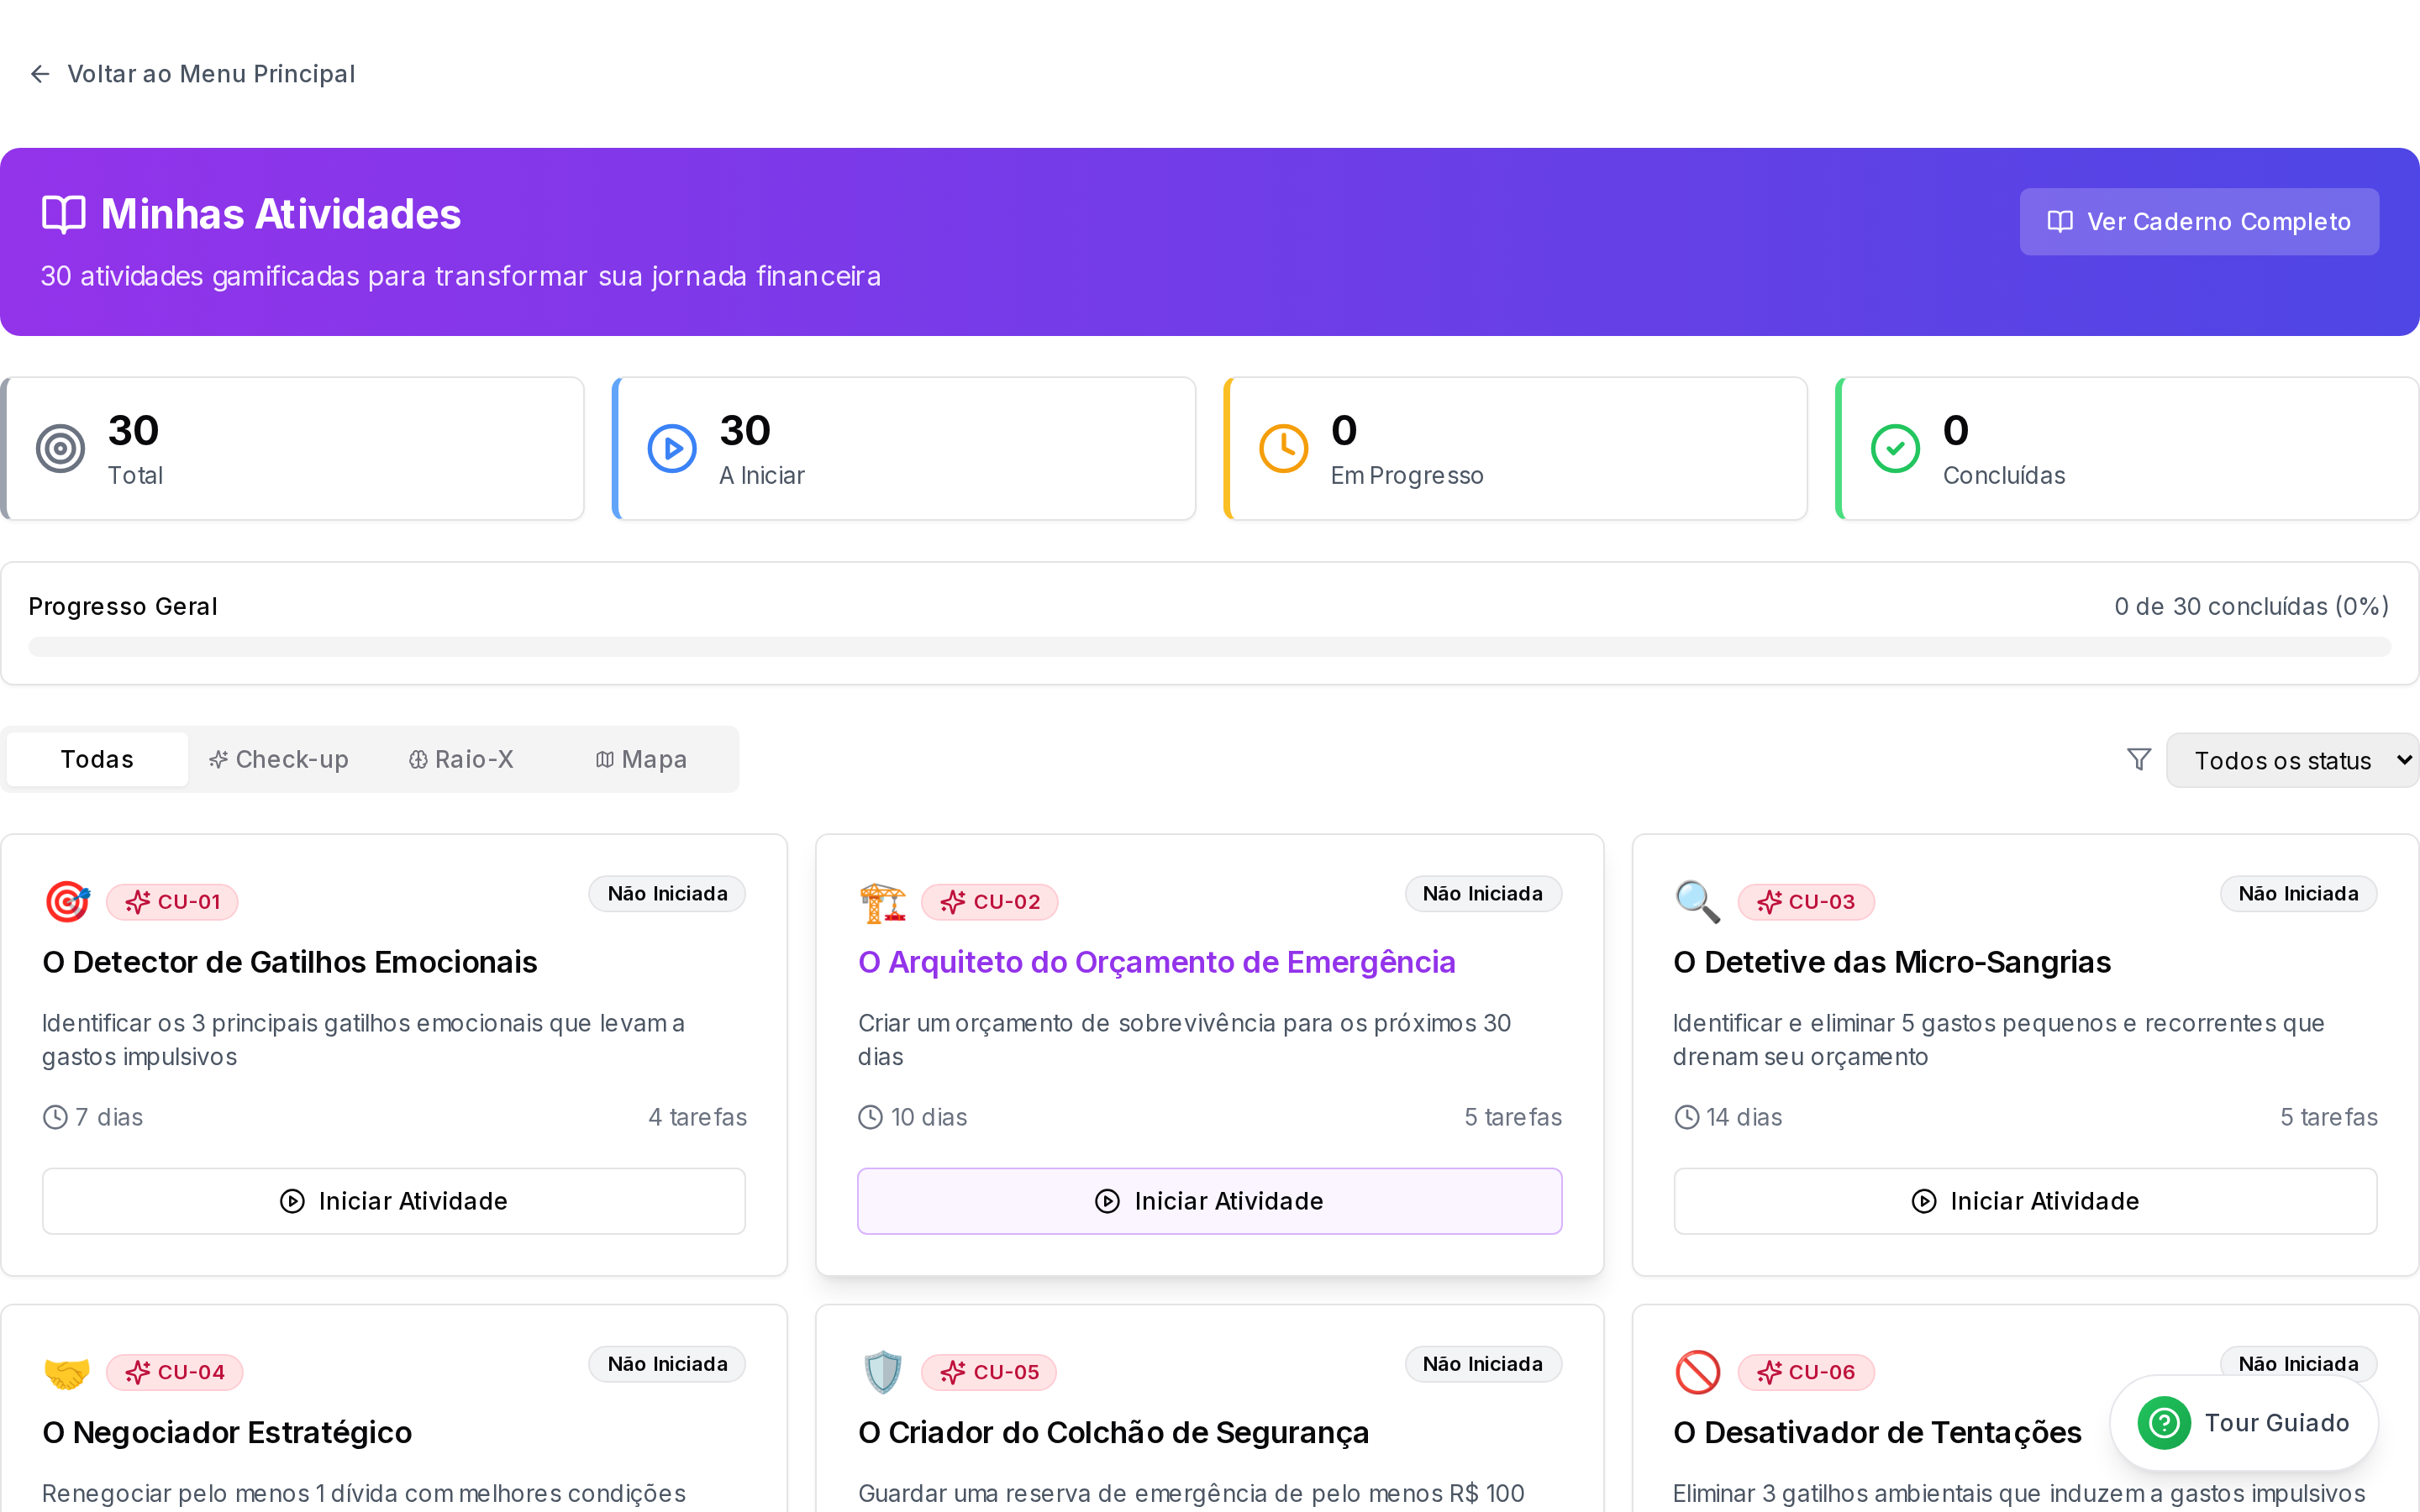2420x1512 pixels.
Task: Click the funnel filter icon
Action: 2138,760
